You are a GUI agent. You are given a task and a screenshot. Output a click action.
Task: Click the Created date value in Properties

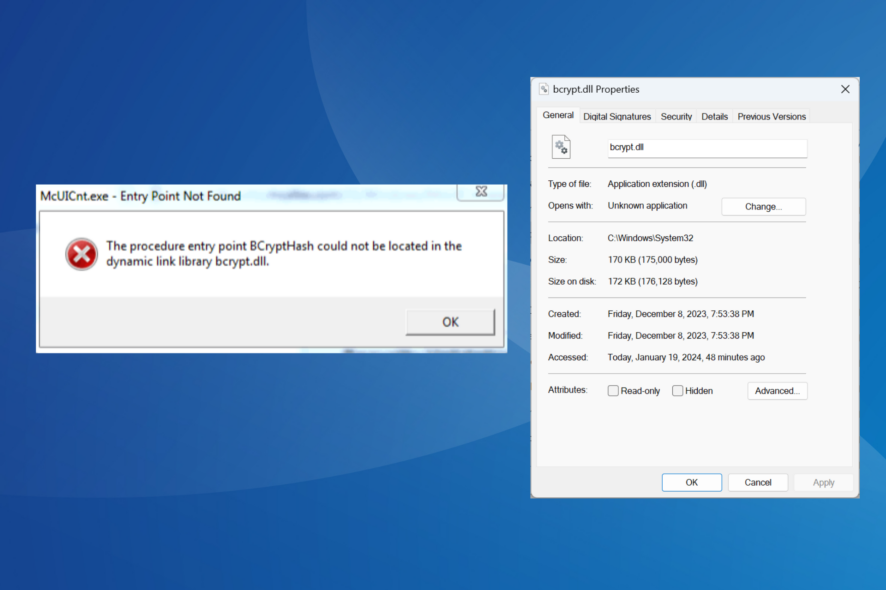click(x=681, y=314)
